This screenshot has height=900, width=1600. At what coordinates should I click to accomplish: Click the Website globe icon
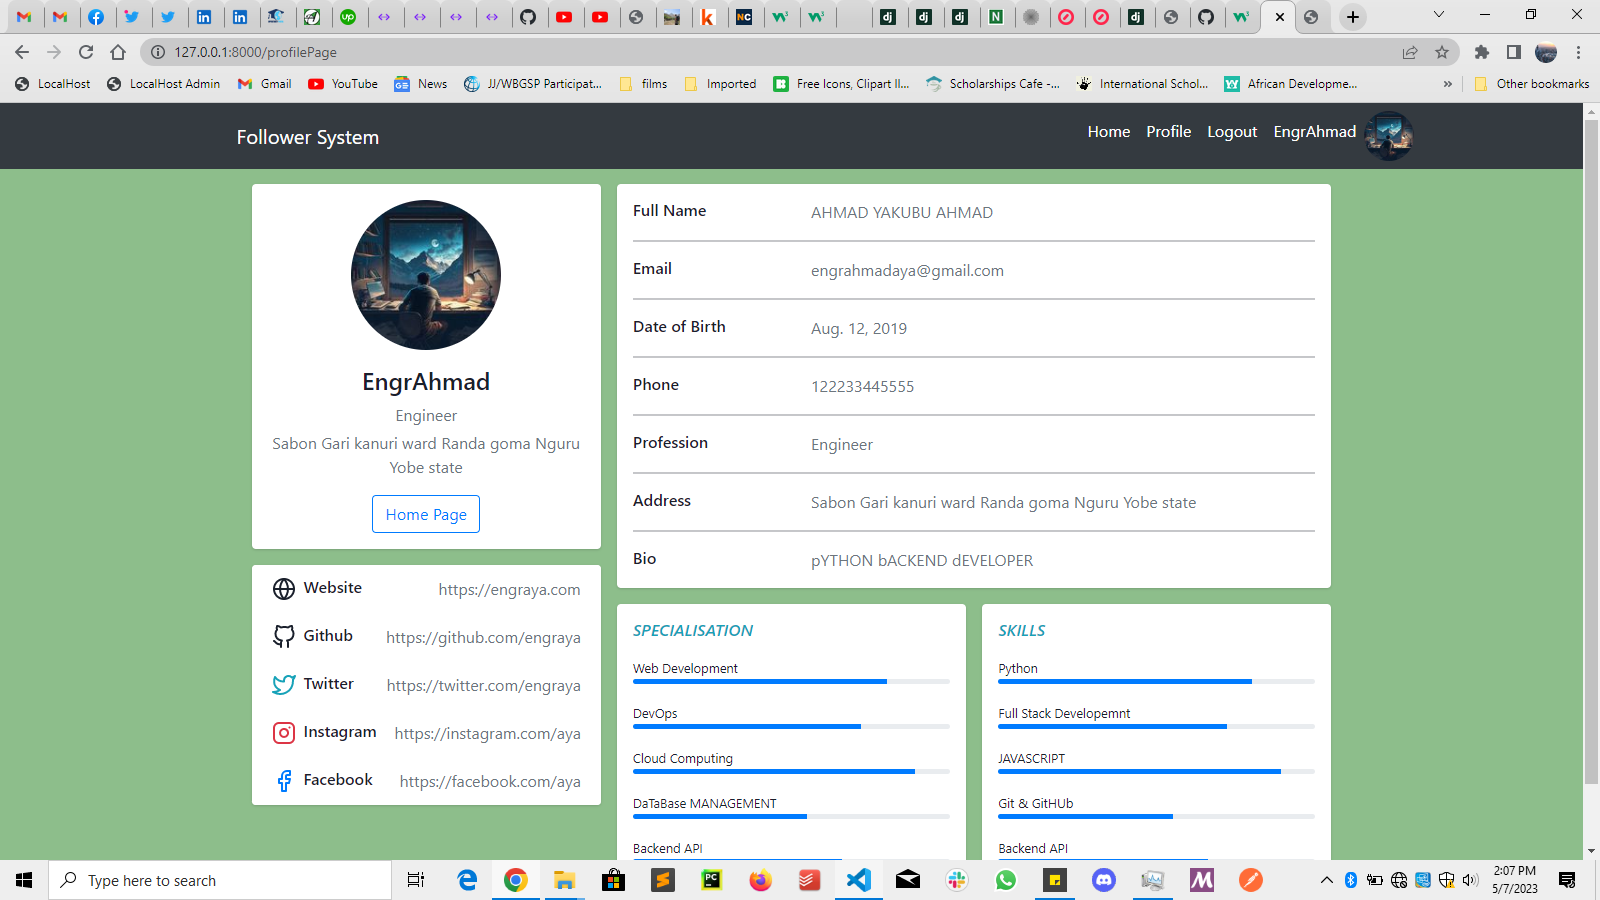pos(283,589)
